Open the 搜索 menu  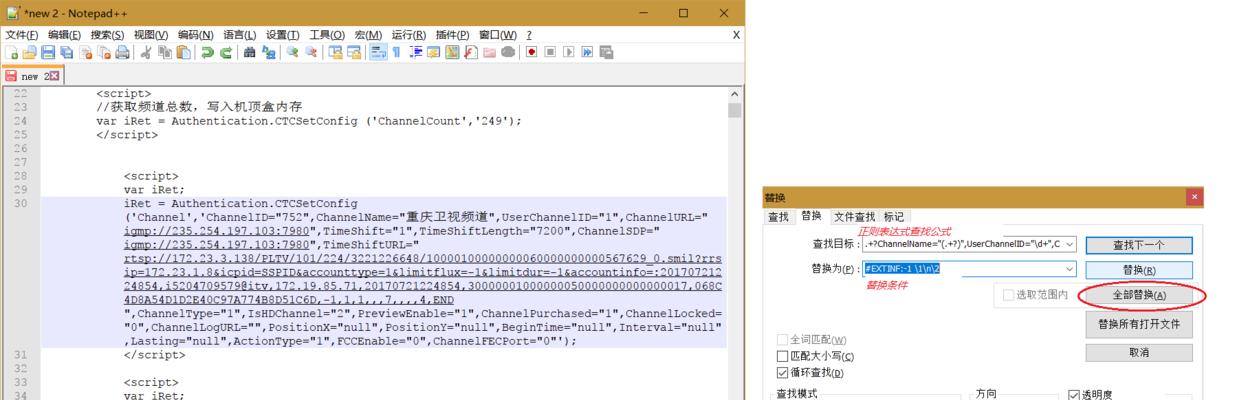[x=107, y=34]
